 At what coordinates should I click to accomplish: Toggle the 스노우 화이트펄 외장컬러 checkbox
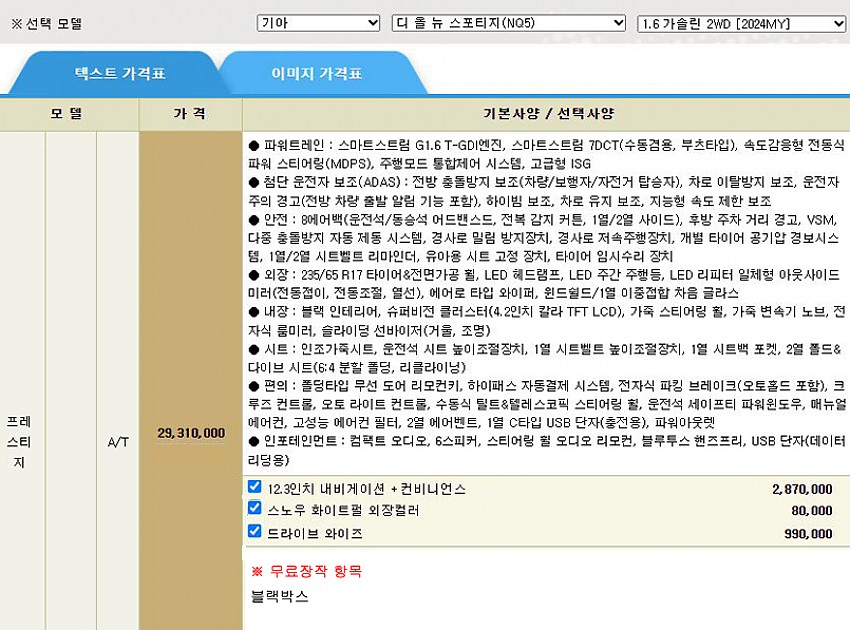[x=255, y=509]
